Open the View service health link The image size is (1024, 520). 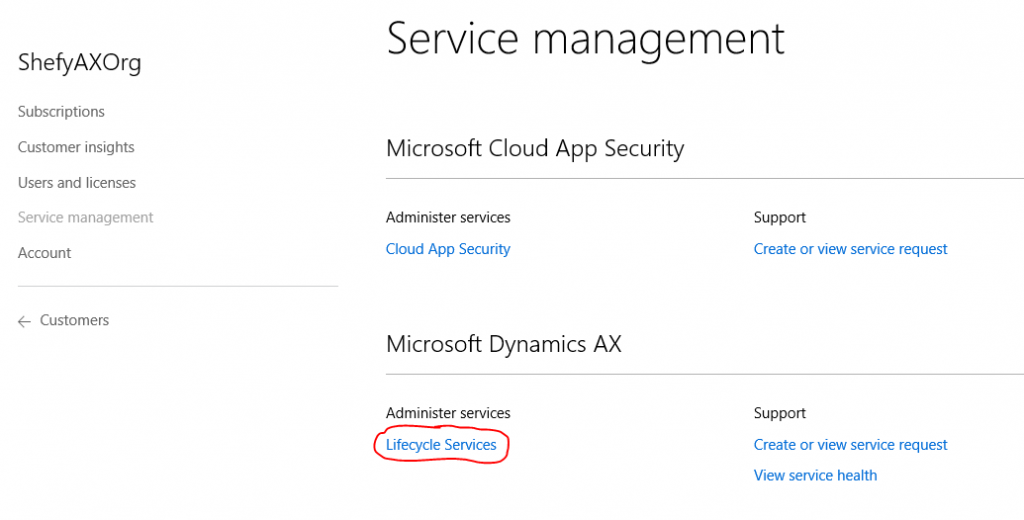coord(815,476)
